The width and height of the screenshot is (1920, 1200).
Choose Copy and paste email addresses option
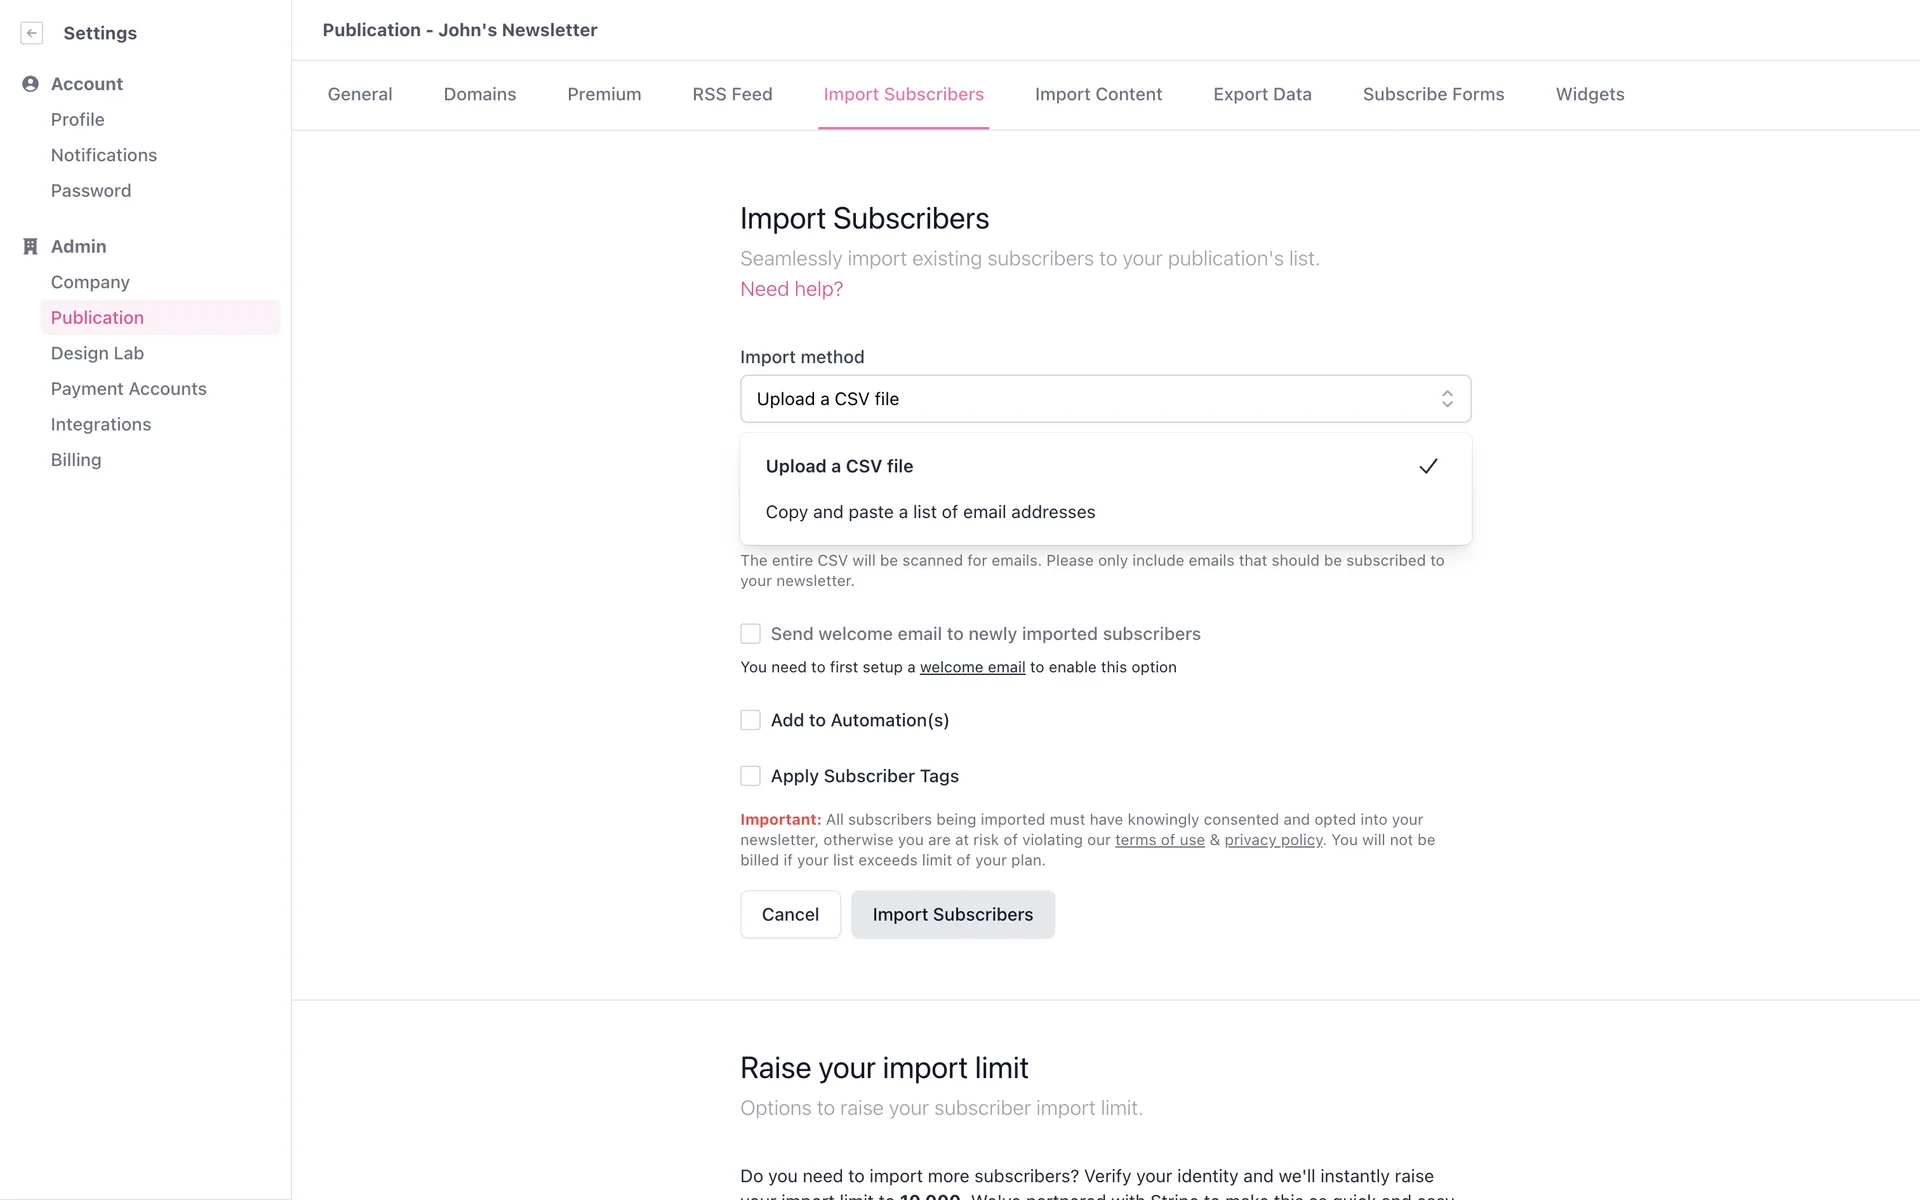pos(930,512)
